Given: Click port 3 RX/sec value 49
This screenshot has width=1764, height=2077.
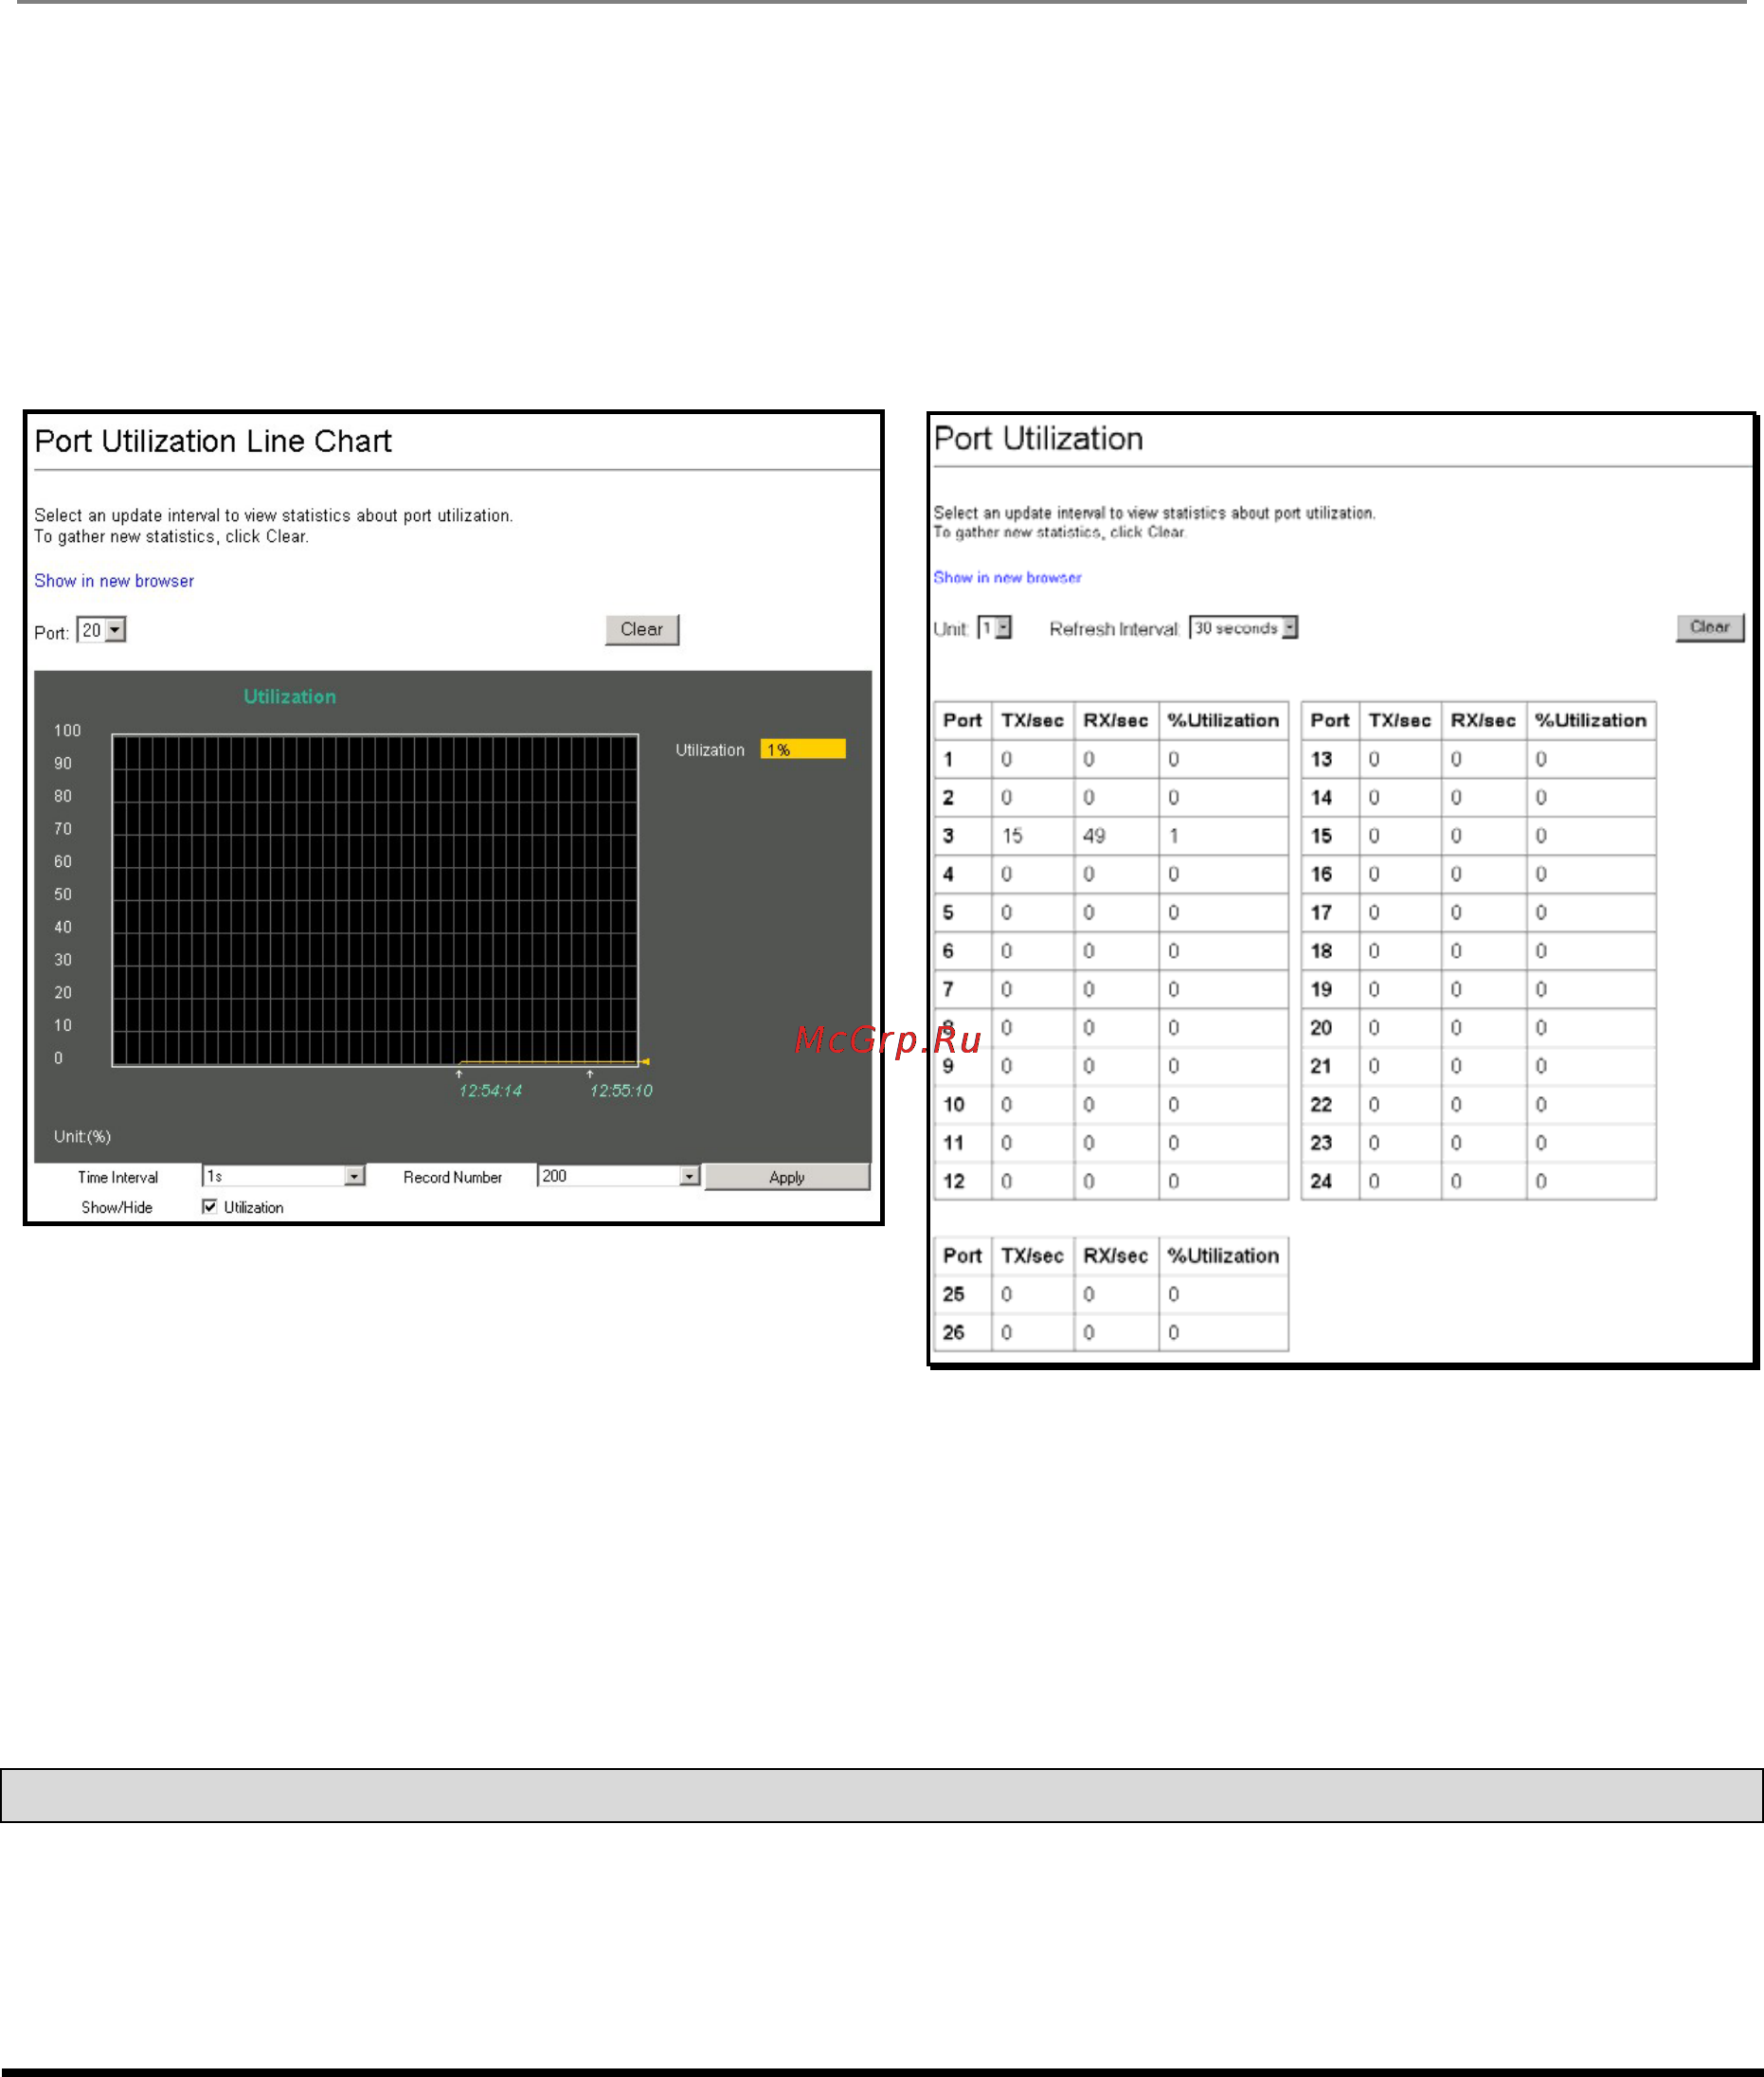Looking at the screenshot, I should click(x=1094, y=836).
